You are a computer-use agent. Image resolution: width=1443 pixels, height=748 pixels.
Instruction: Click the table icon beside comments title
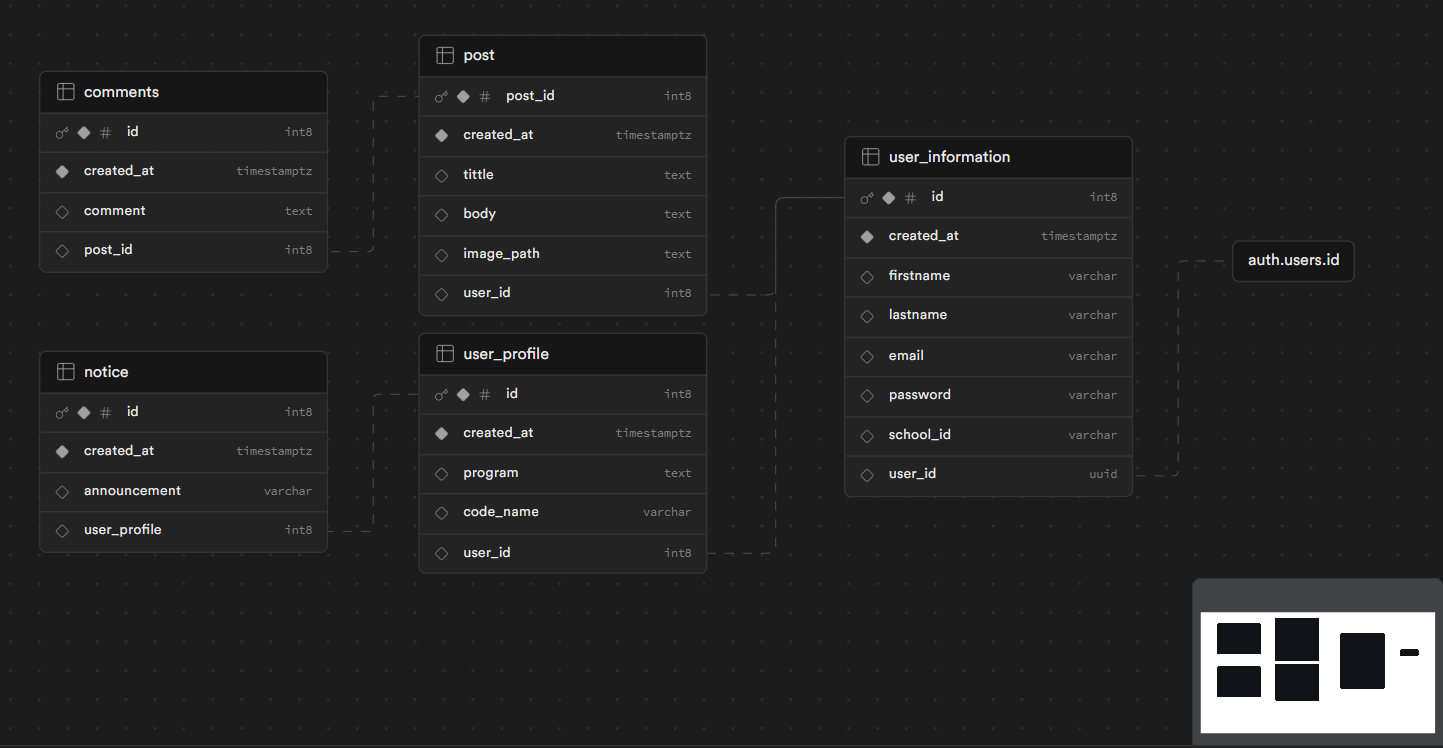(65, 92)
